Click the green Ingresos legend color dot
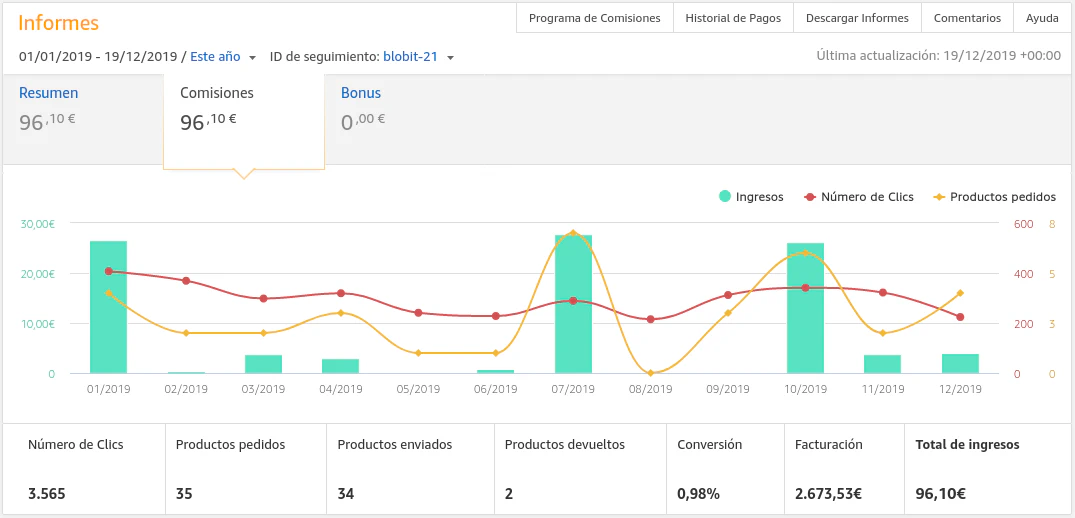This screenshot has width=1075, height=518. tap(725, 197)
